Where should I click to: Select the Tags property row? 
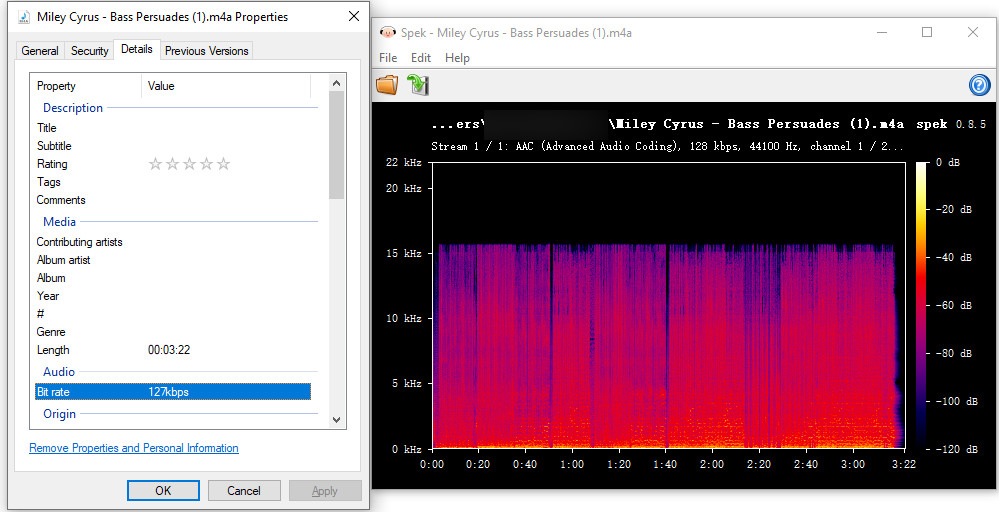click(x=173, y=182)
